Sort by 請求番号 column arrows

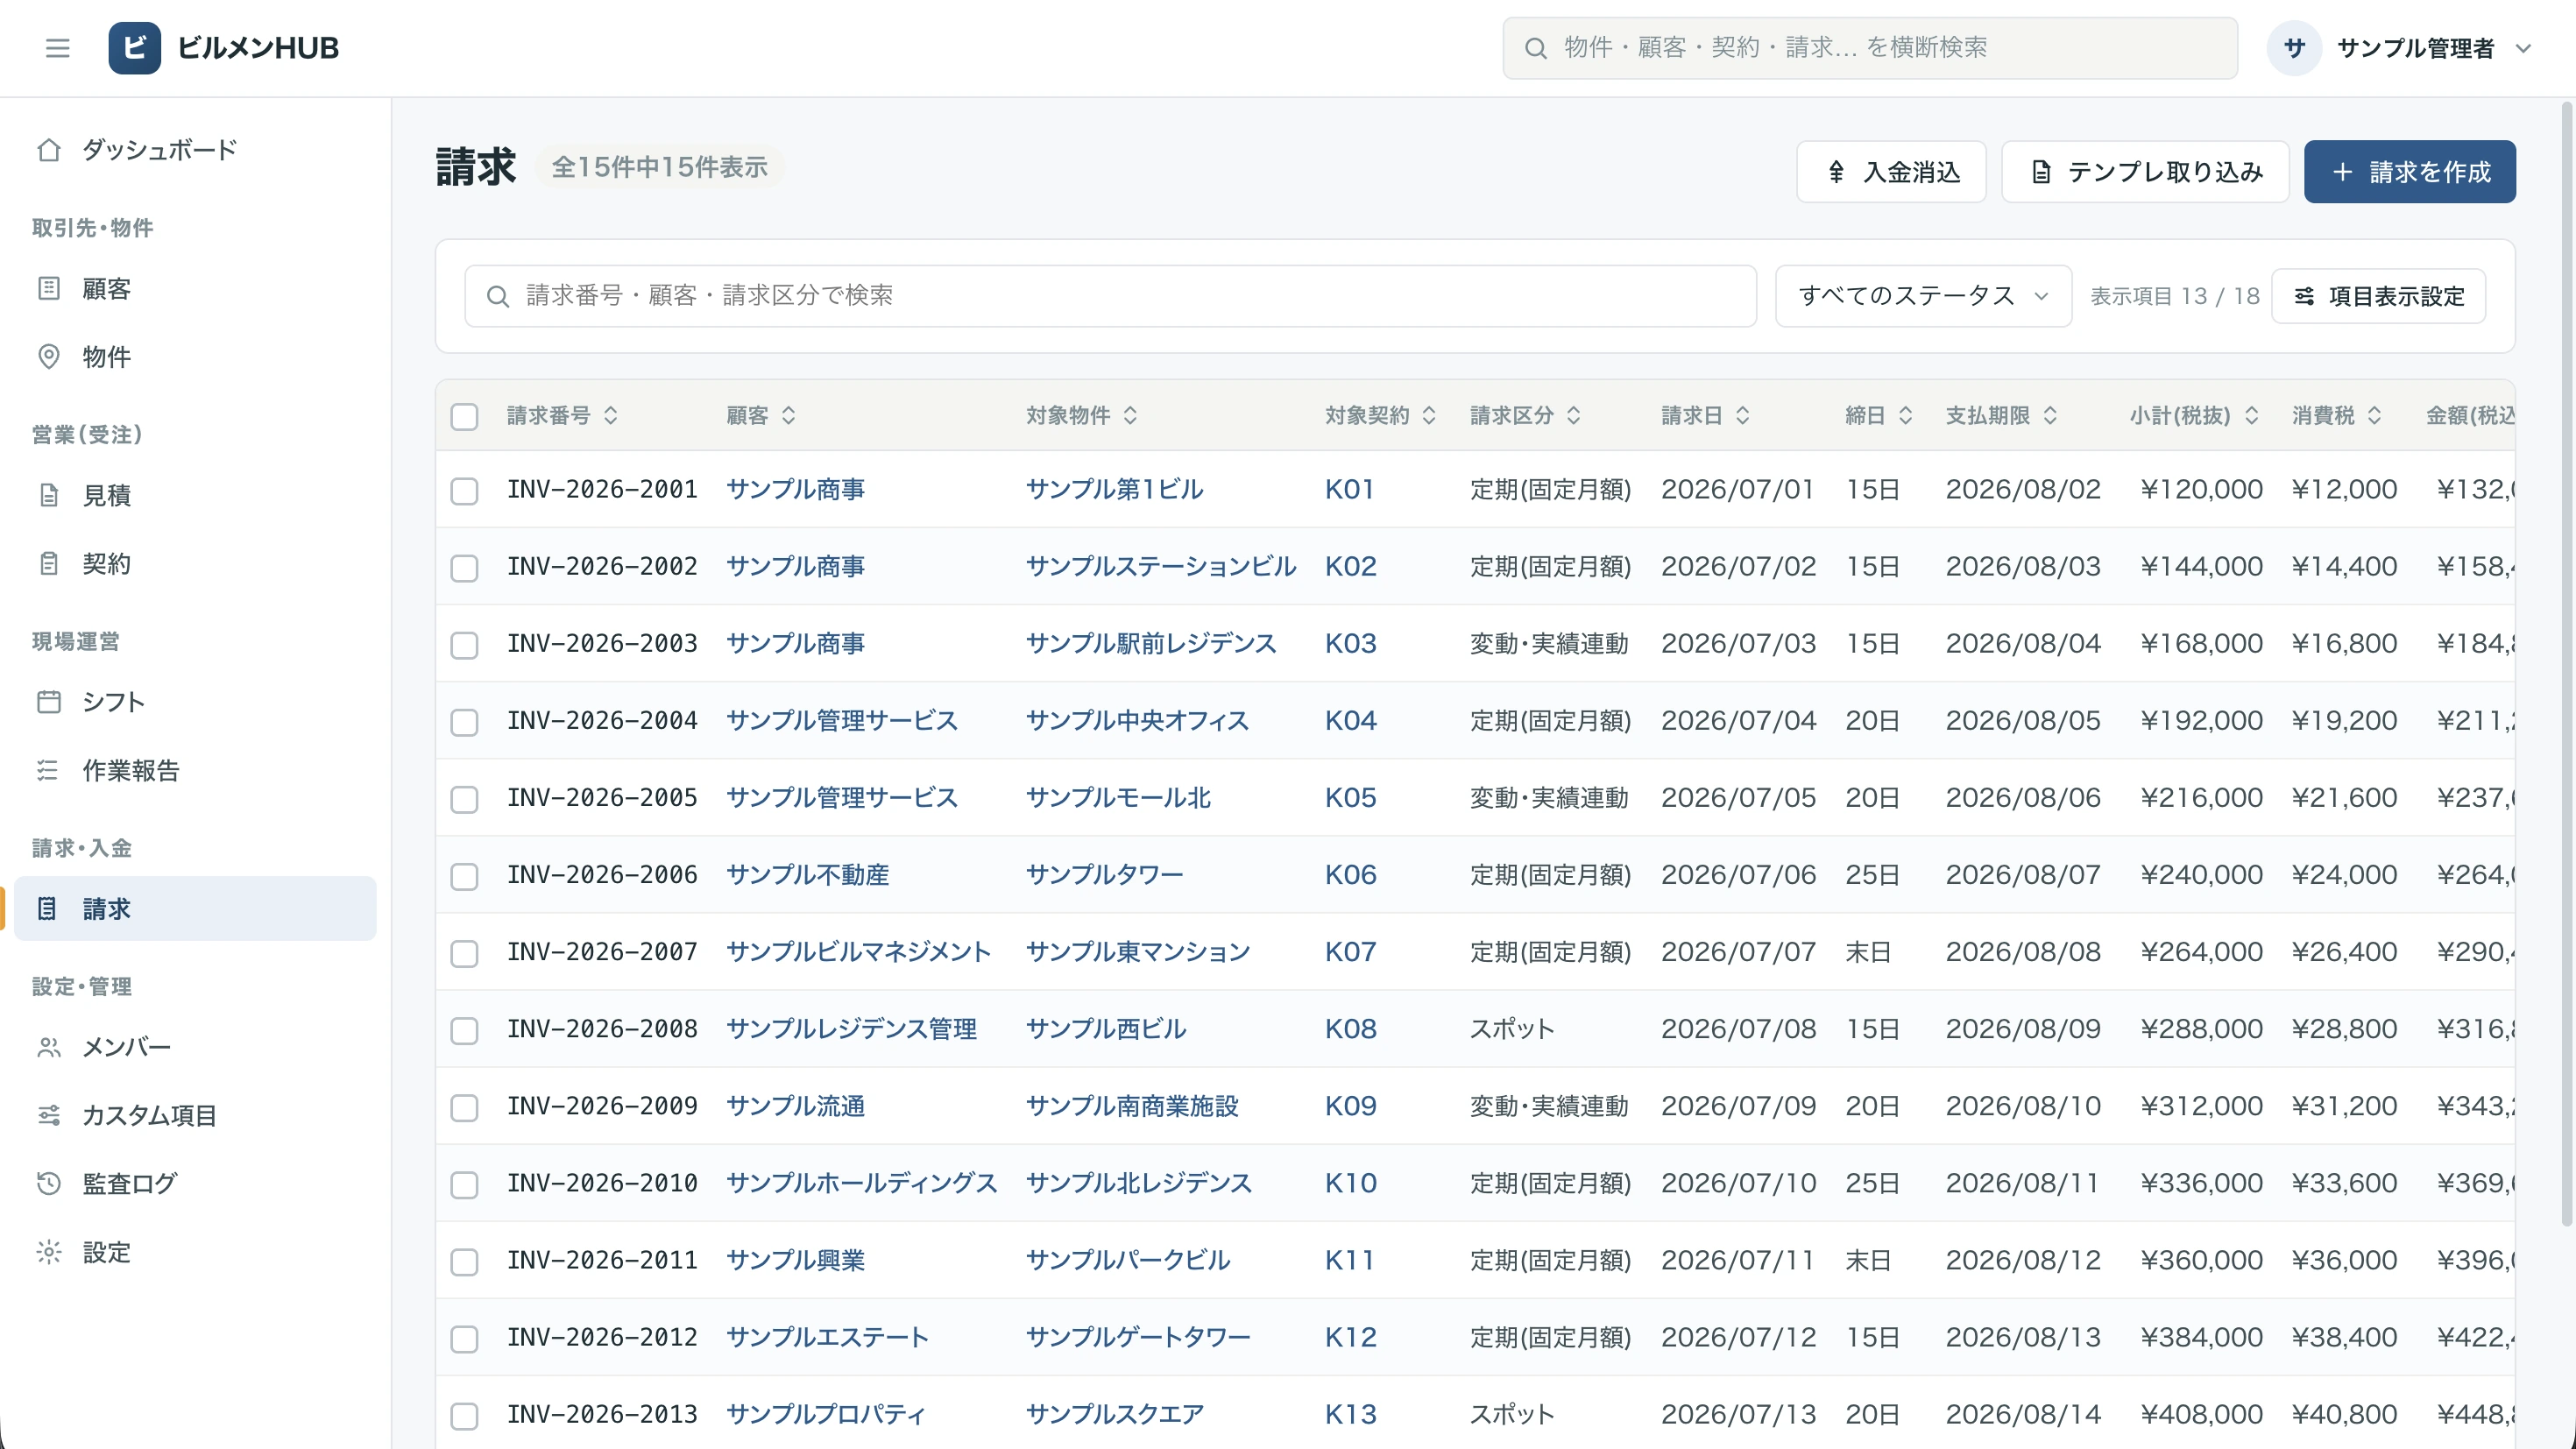[611, 415]
